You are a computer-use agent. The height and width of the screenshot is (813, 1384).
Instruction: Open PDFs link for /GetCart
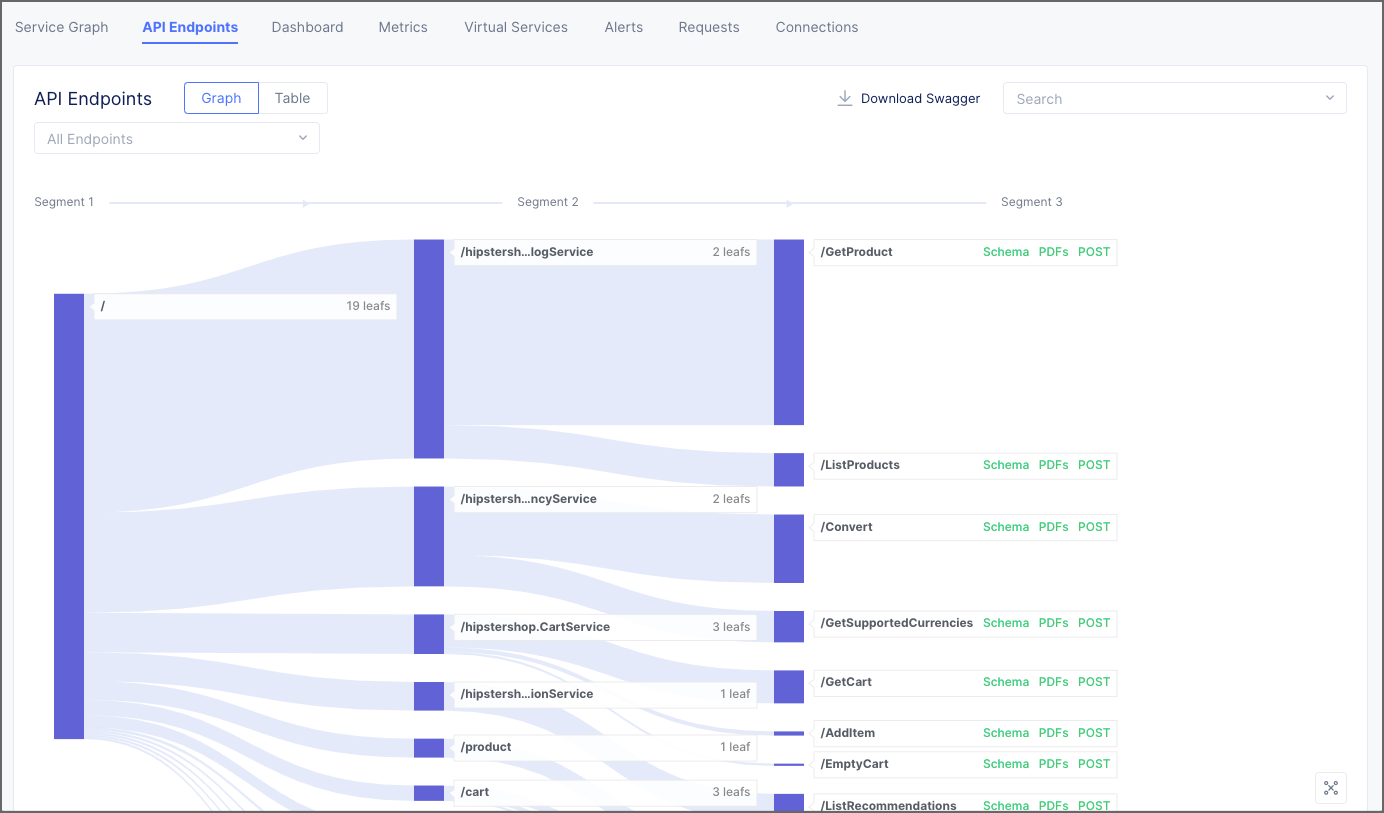click(1053, 682)
